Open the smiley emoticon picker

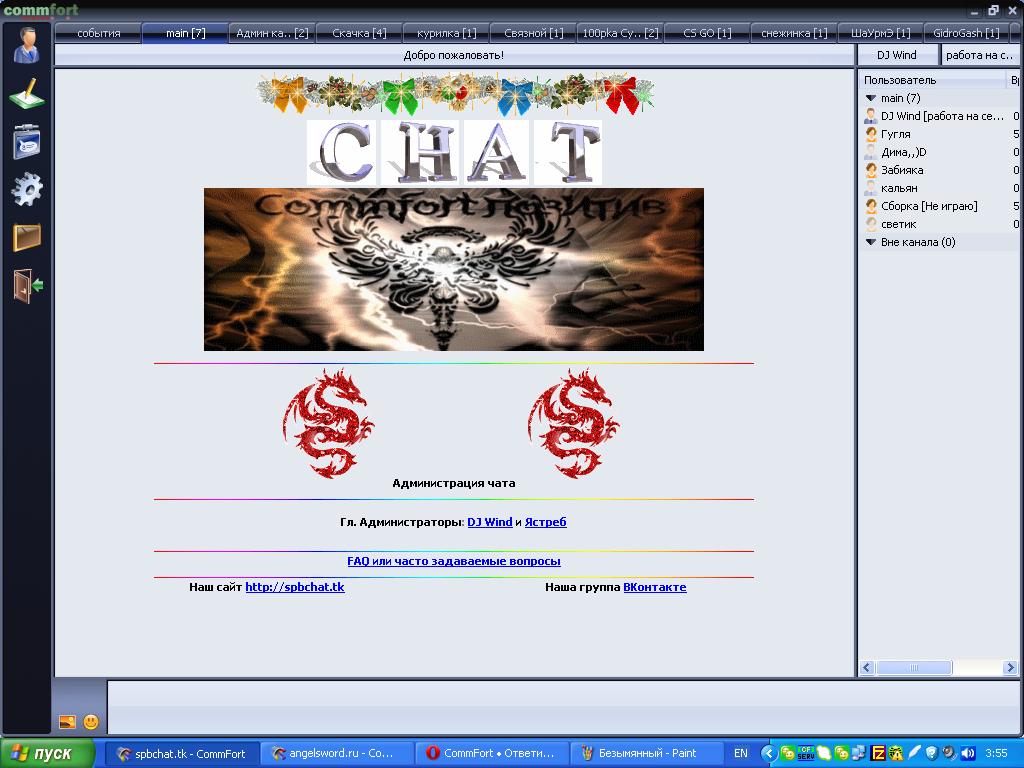pyautogui.click(x=91, y=721)
